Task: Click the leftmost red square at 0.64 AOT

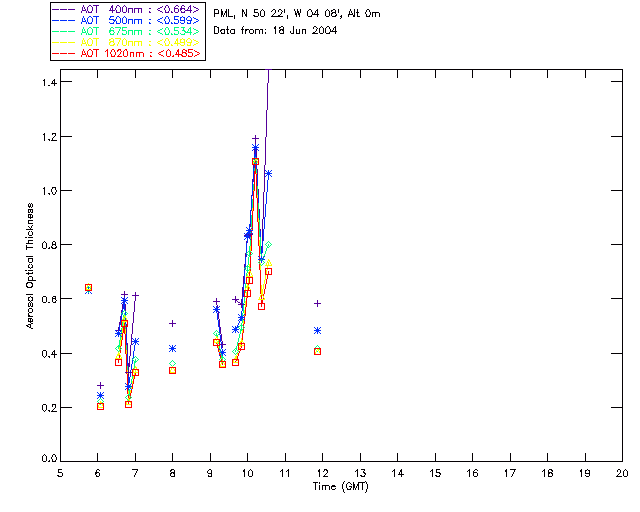Action: pyautogui.click(x=88, y=288)
